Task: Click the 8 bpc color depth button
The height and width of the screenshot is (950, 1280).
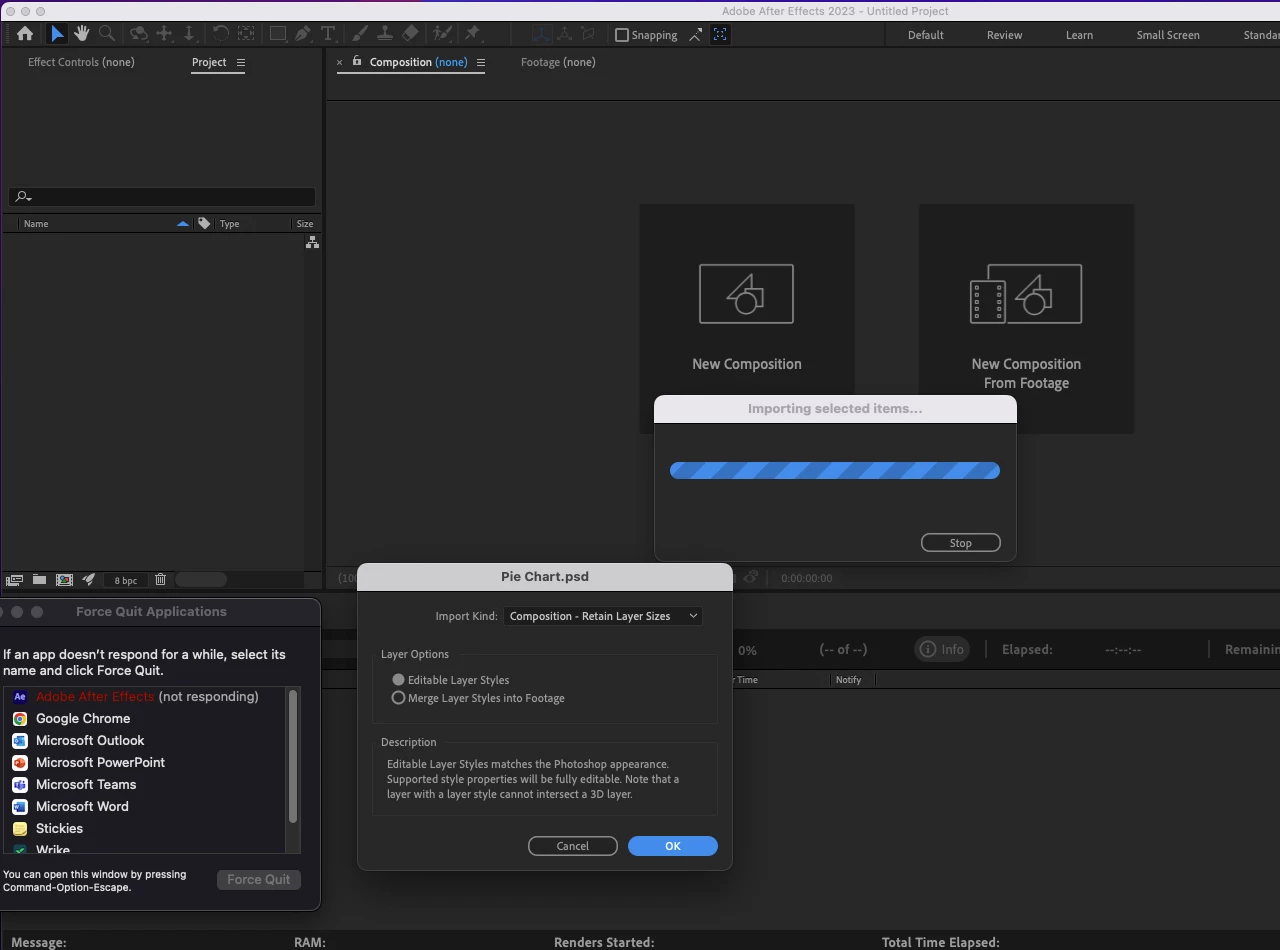Action: pos(126,580)
